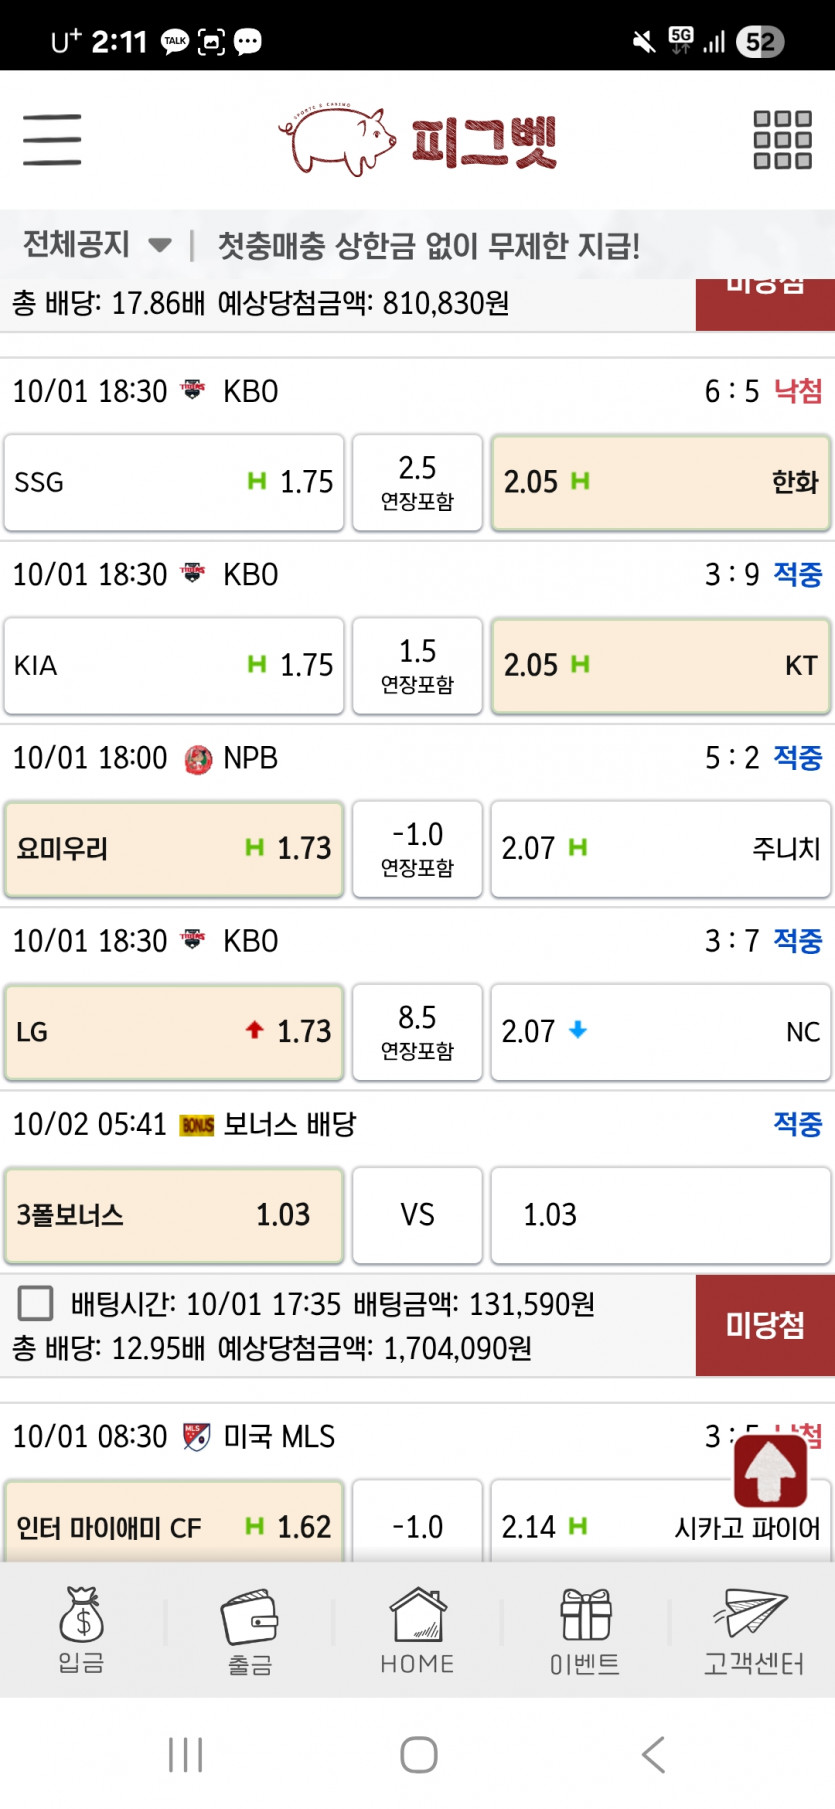The width and height of the screenshot is (835, 1809).
Task: Tap the 요미우리 1.73 odds box
Action: tap(174, 848)
